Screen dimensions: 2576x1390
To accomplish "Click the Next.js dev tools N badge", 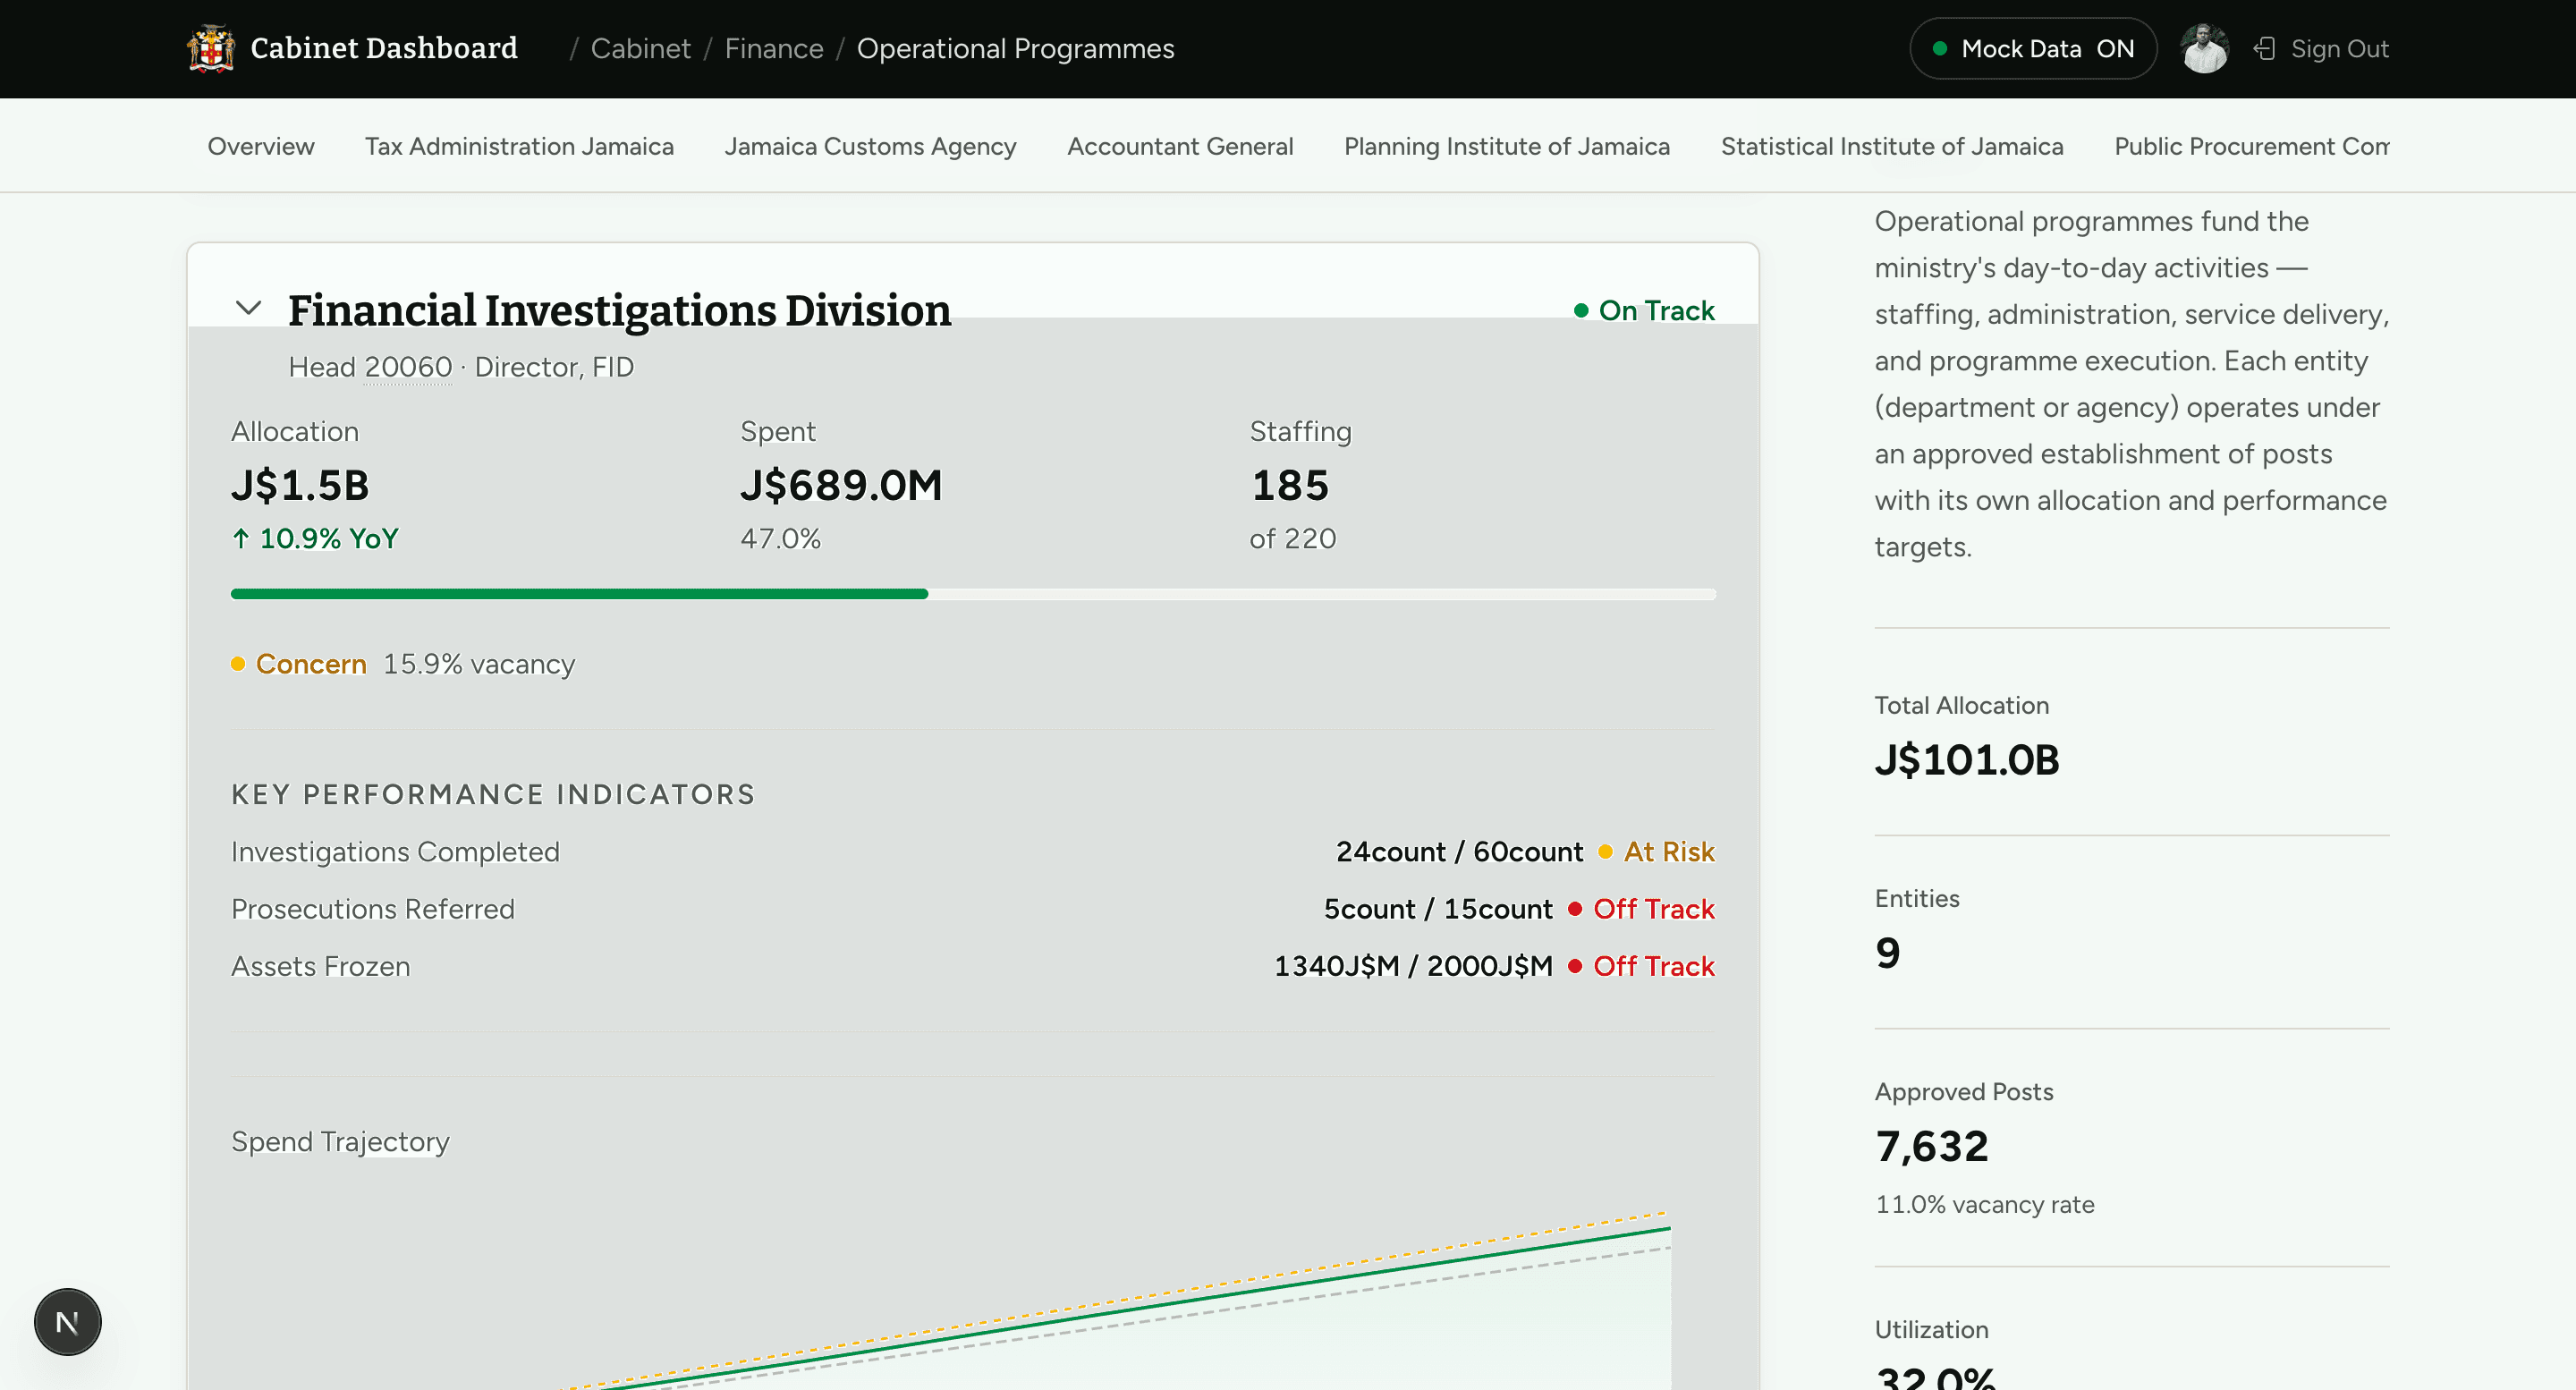I will click(68, 1321).
